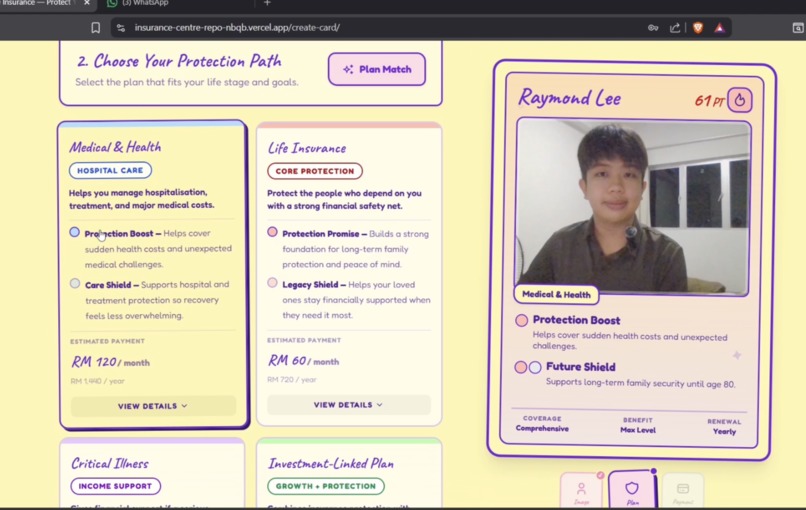The width and height of the screenshot is (806, 510).
Task: Select the Medical & Health plan card title
Action: [116, 148]
